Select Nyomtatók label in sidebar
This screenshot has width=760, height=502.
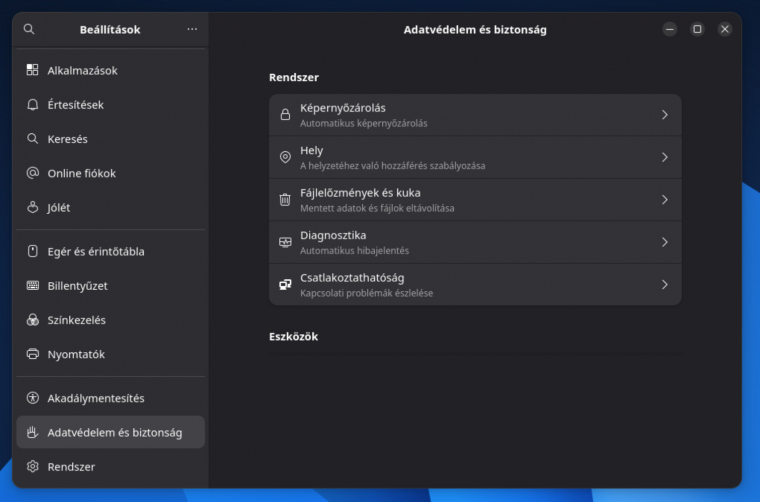pos(76,354)
